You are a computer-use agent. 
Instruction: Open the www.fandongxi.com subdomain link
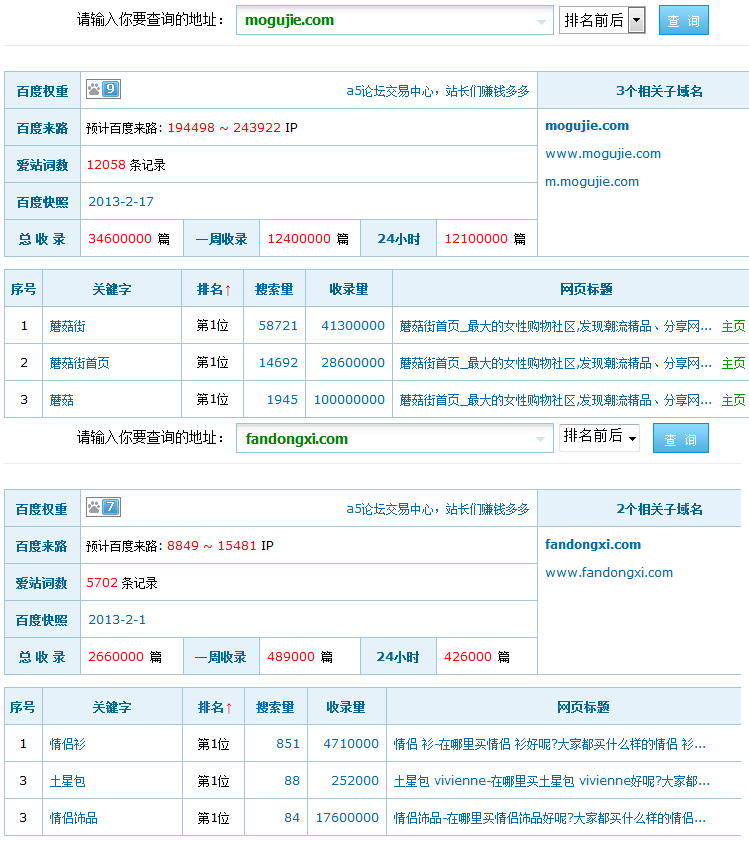pos(608,572)
